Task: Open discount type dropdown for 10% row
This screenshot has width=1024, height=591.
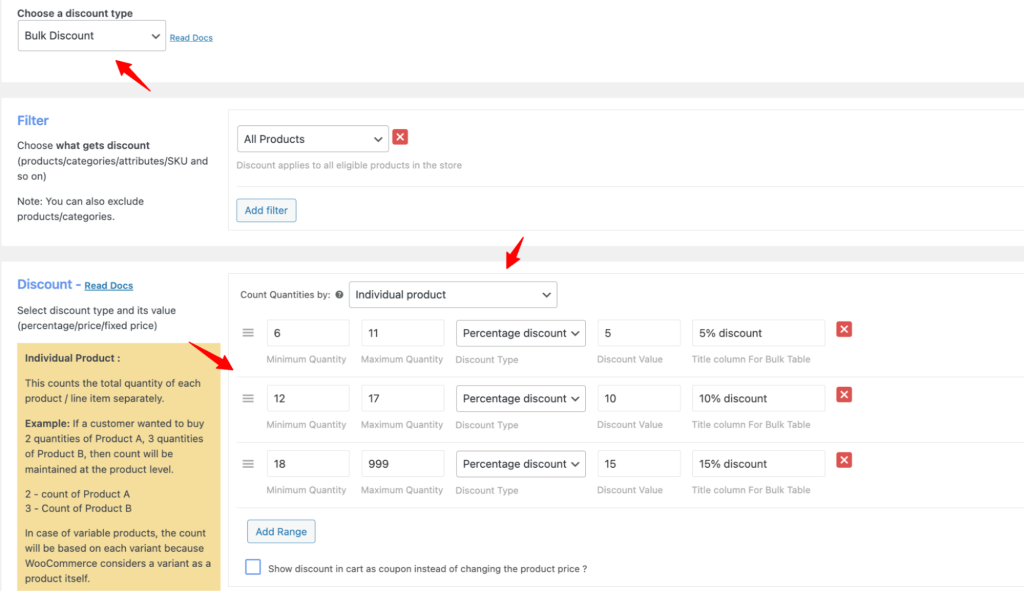Action: (x=521, y=398)
